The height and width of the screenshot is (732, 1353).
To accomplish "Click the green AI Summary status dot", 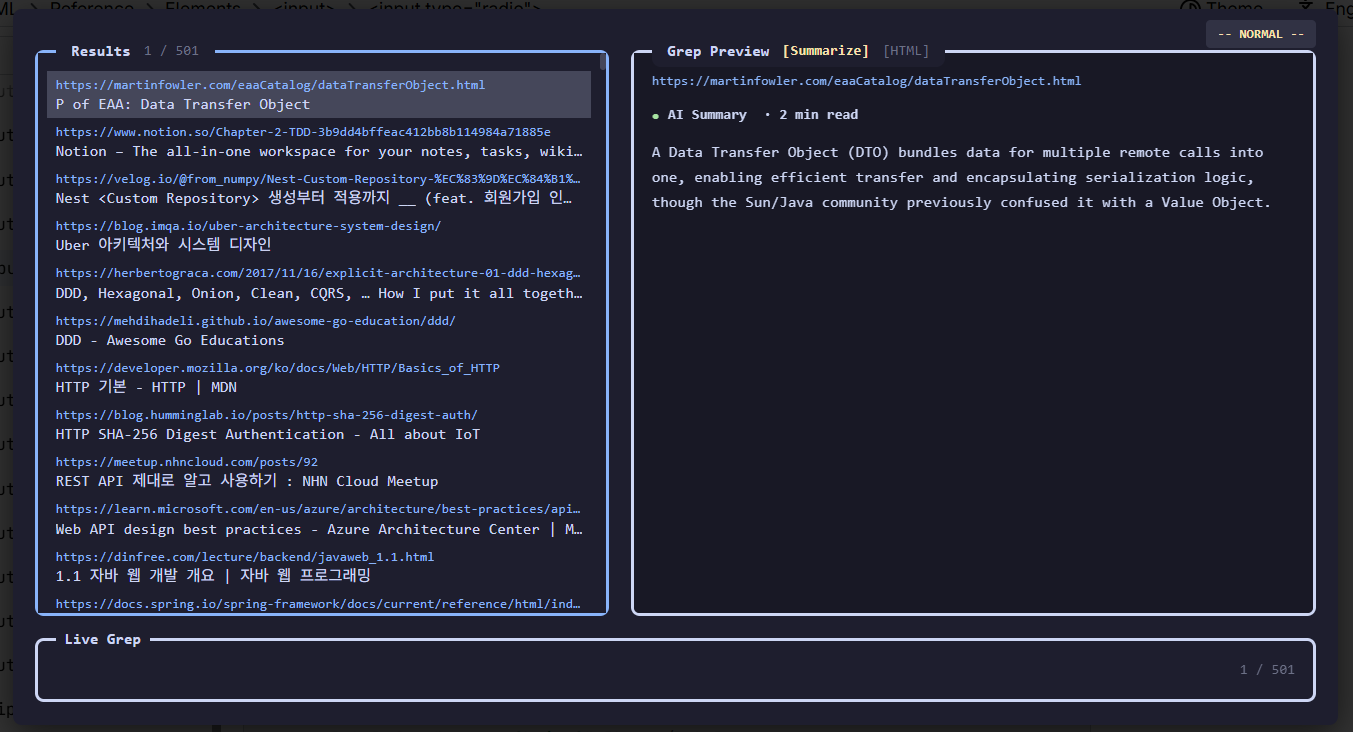I will [x=655, y=116].
